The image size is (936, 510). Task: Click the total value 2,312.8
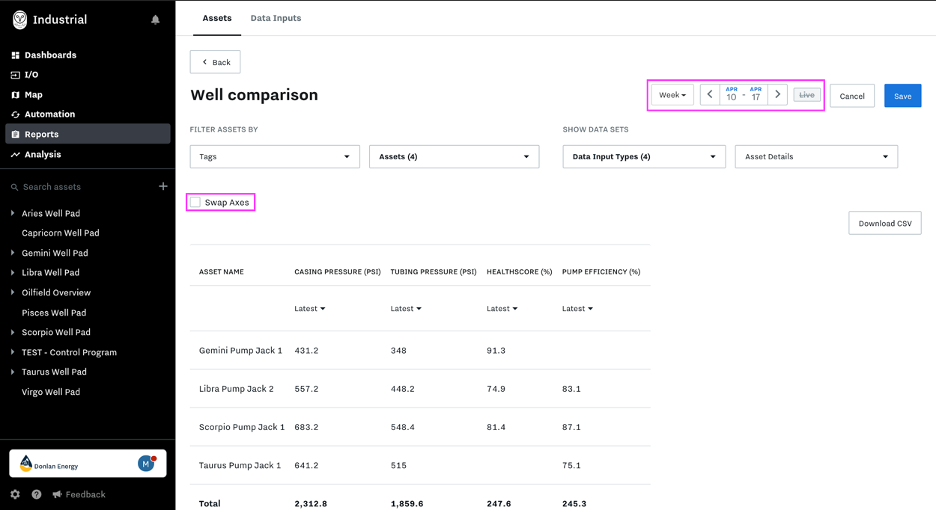coord(310,503)
